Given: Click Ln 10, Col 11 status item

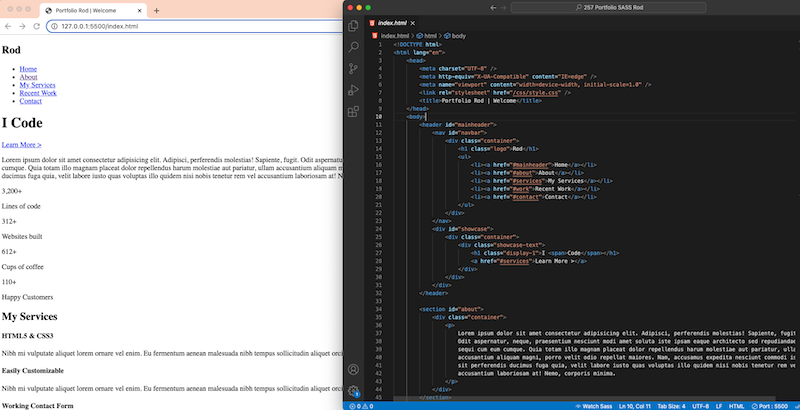Looking at the screenshot, I should tap(635, 406).
